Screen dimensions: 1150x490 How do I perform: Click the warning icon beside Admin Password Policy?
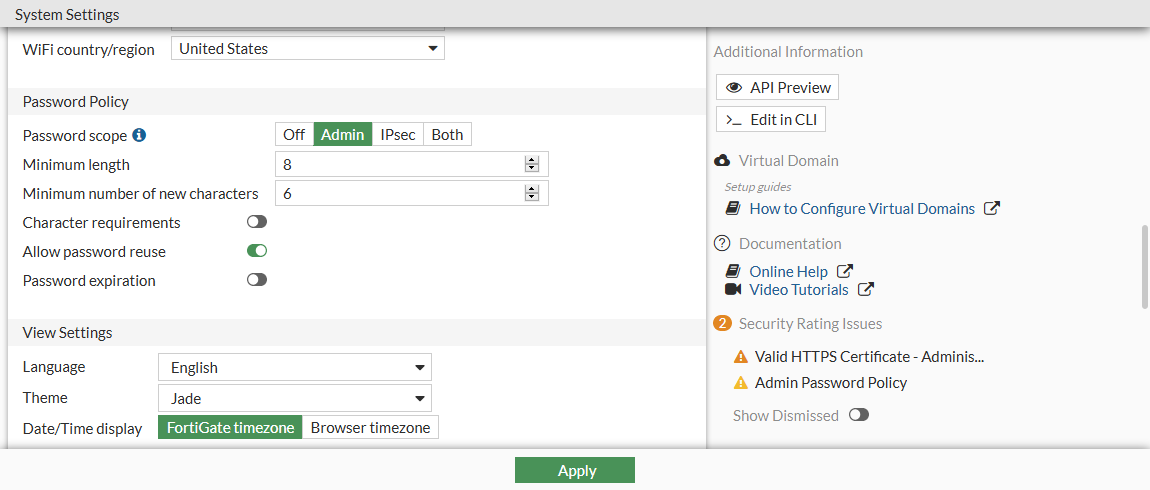[741, 383]
